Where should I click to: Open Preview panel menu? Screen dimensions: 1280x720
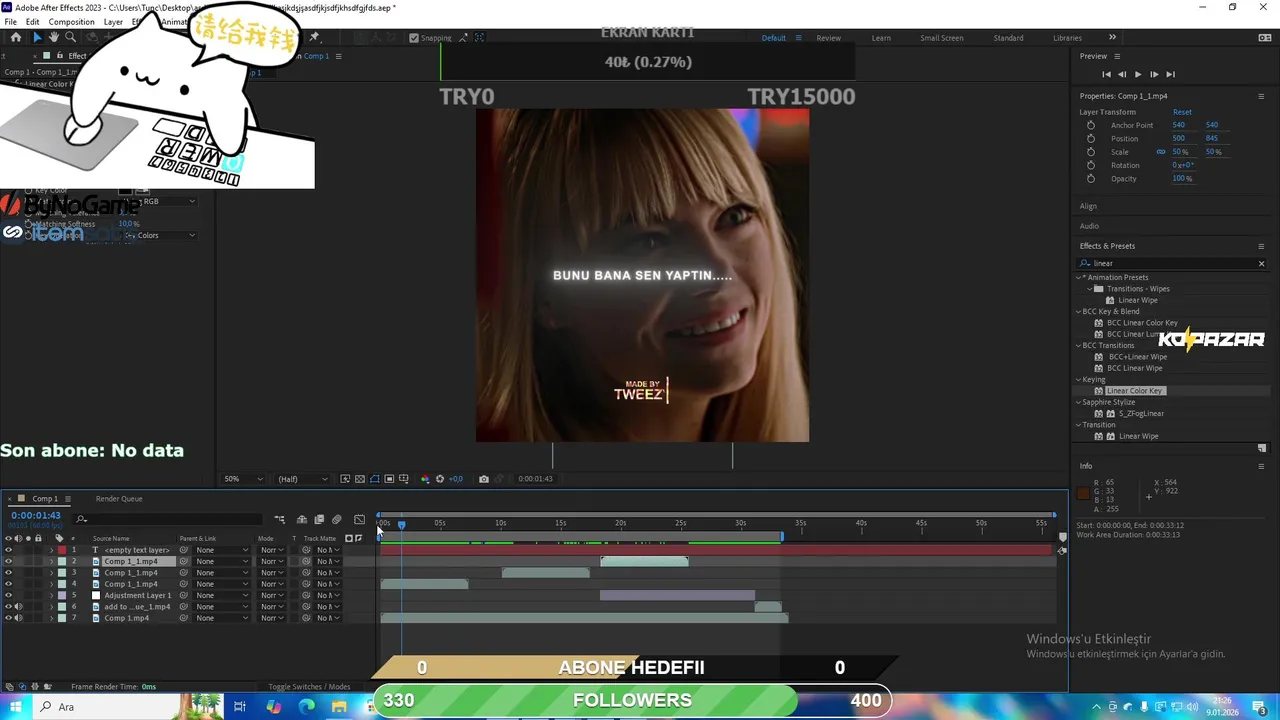pyautogui.click(x=1117, y=56)
